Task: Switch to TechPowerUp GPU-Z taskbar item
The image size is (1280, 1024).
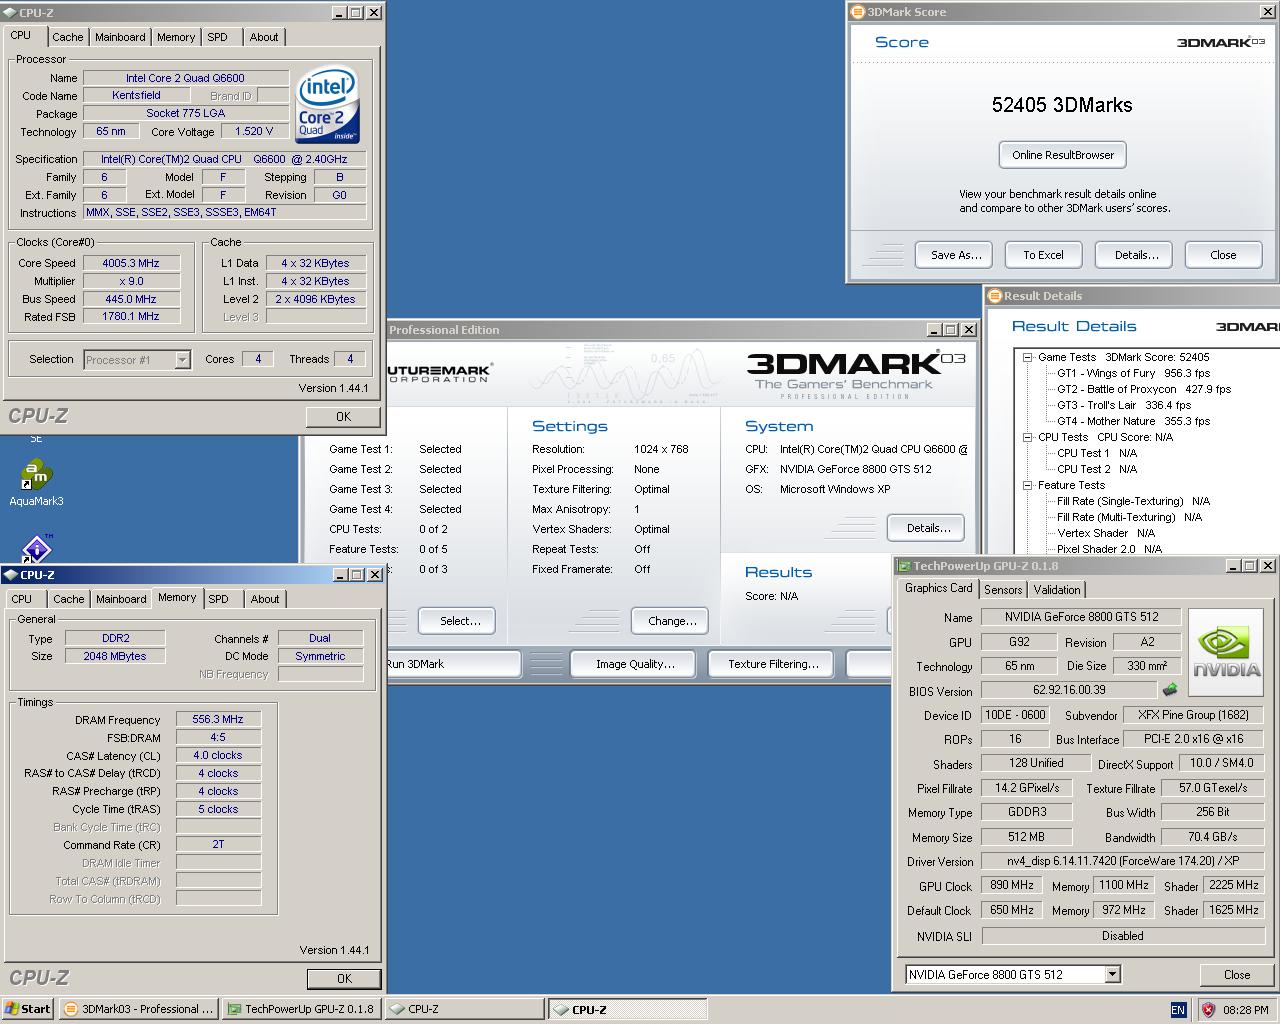Action: [x=301, y=1009]
